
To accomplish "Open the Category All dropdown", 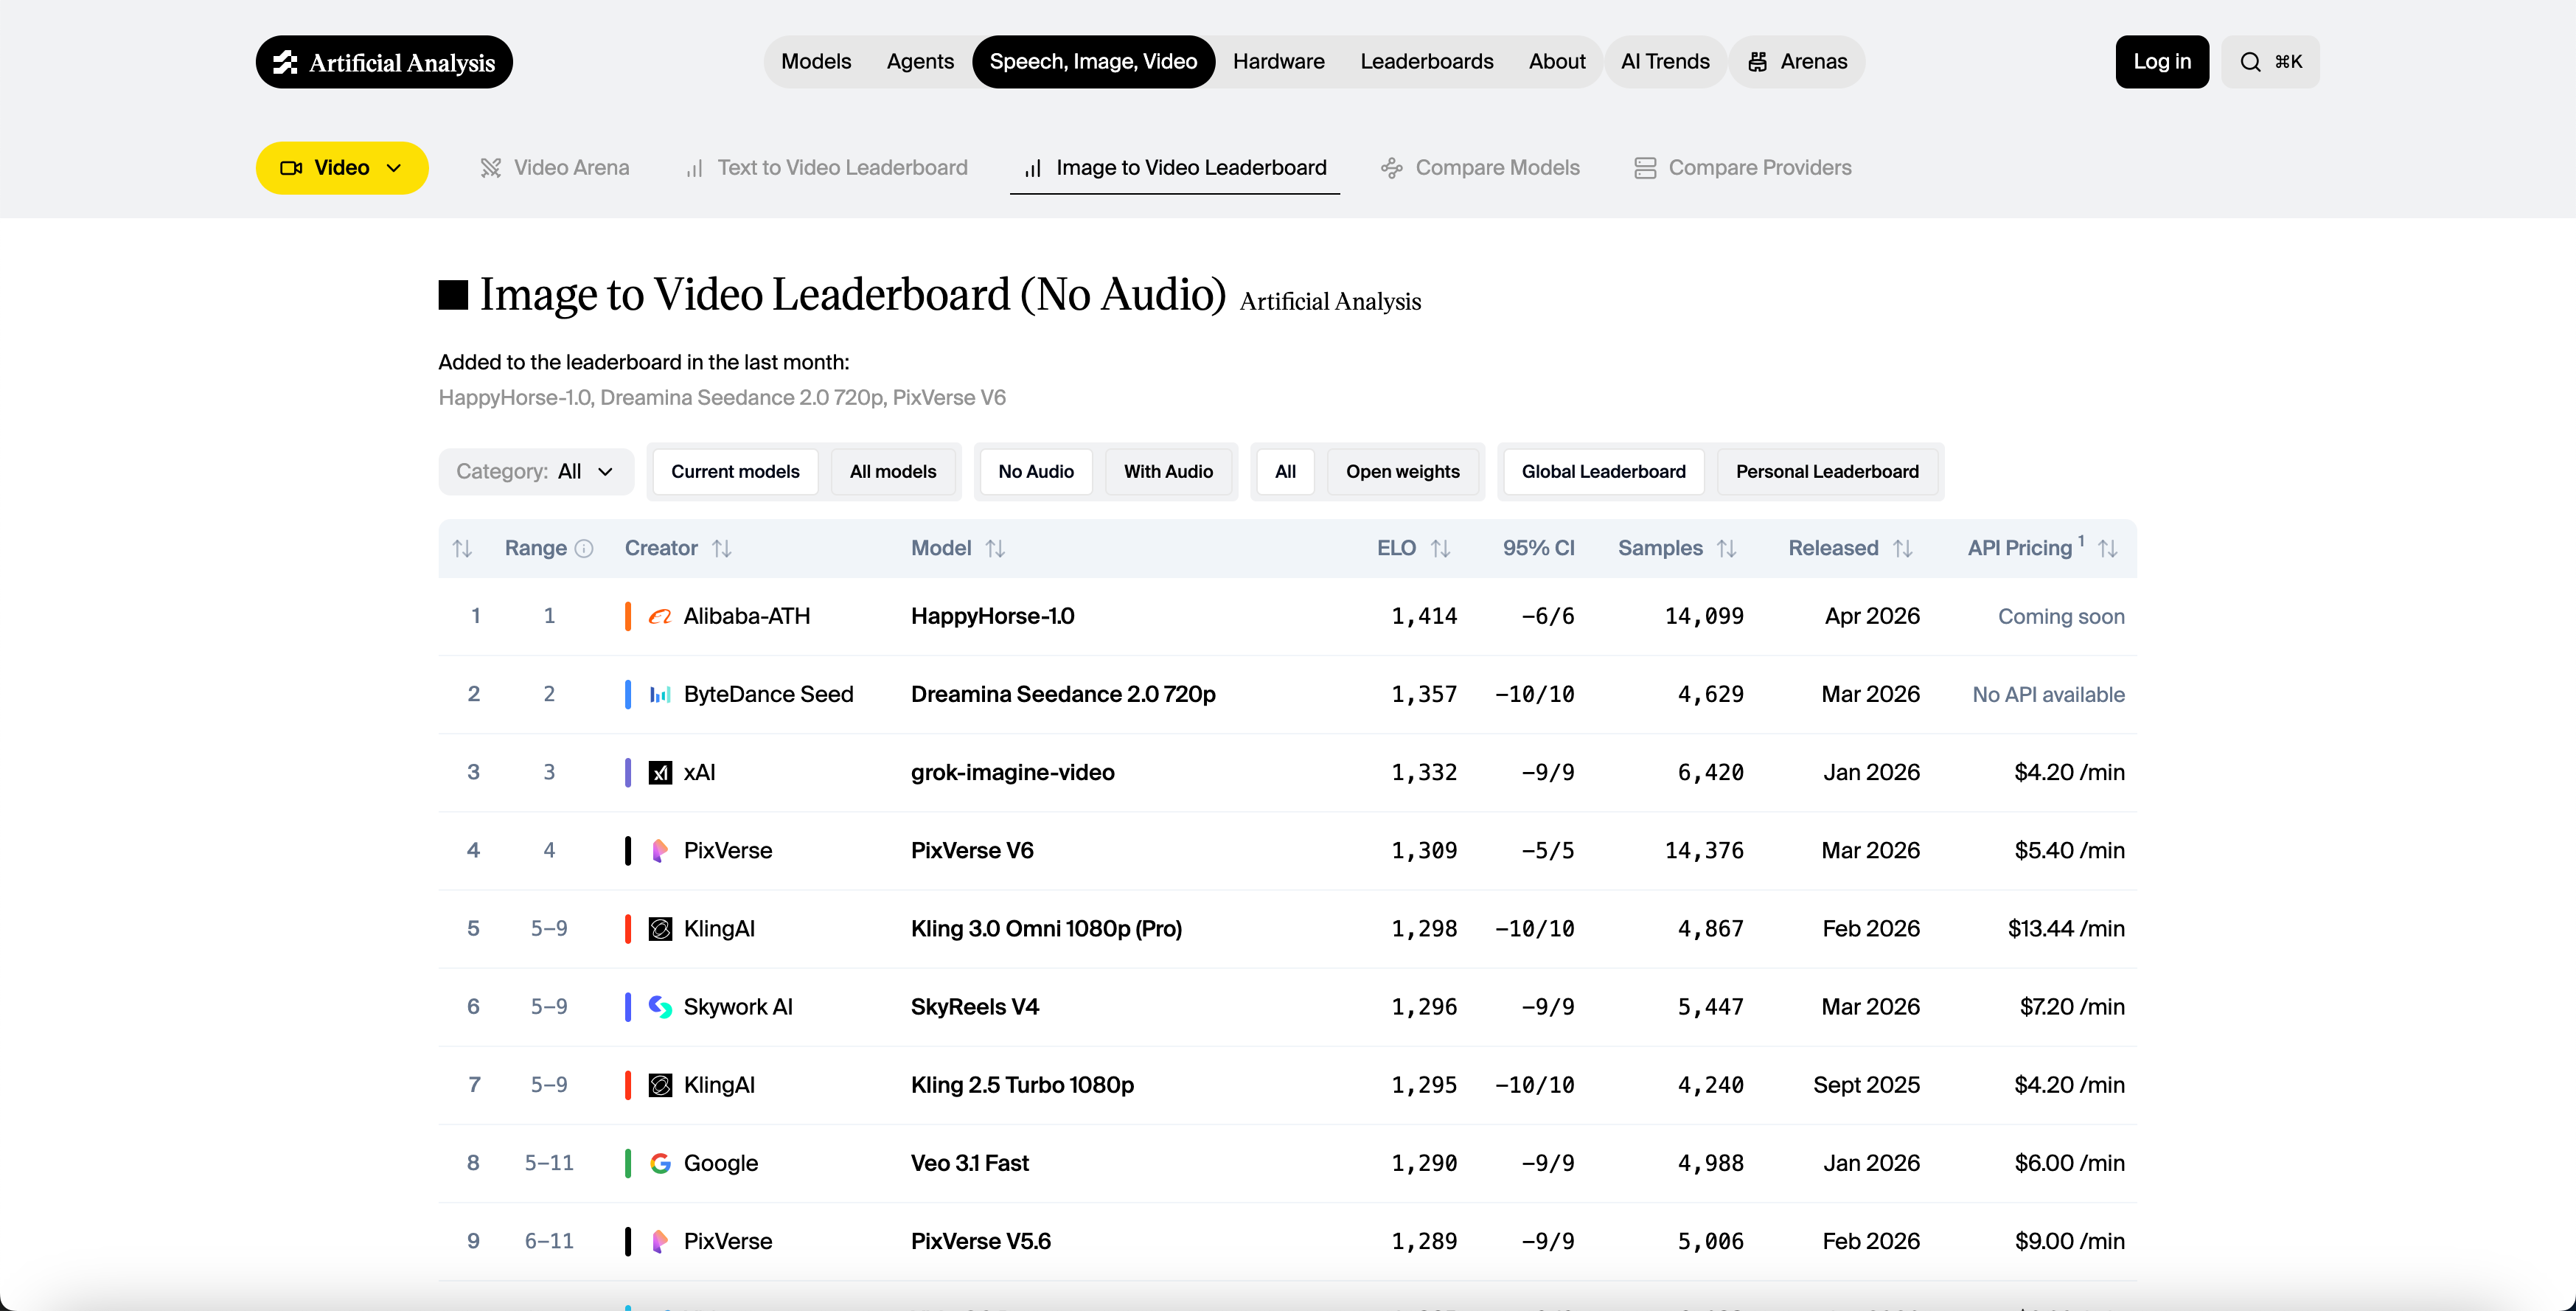I will 536,471.
